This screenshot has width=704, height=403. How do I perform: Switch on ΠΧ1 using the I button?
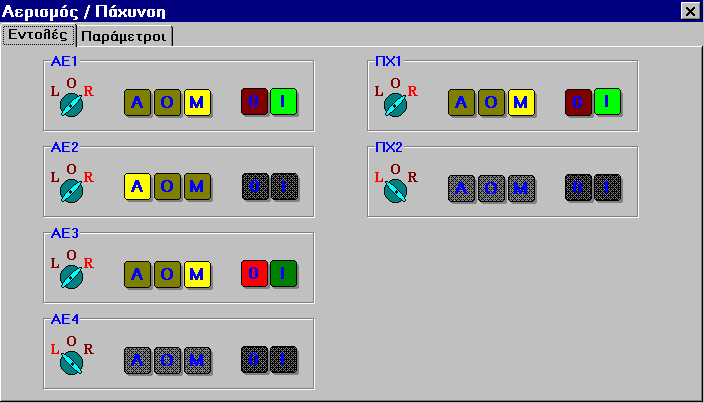pos(608,102)
